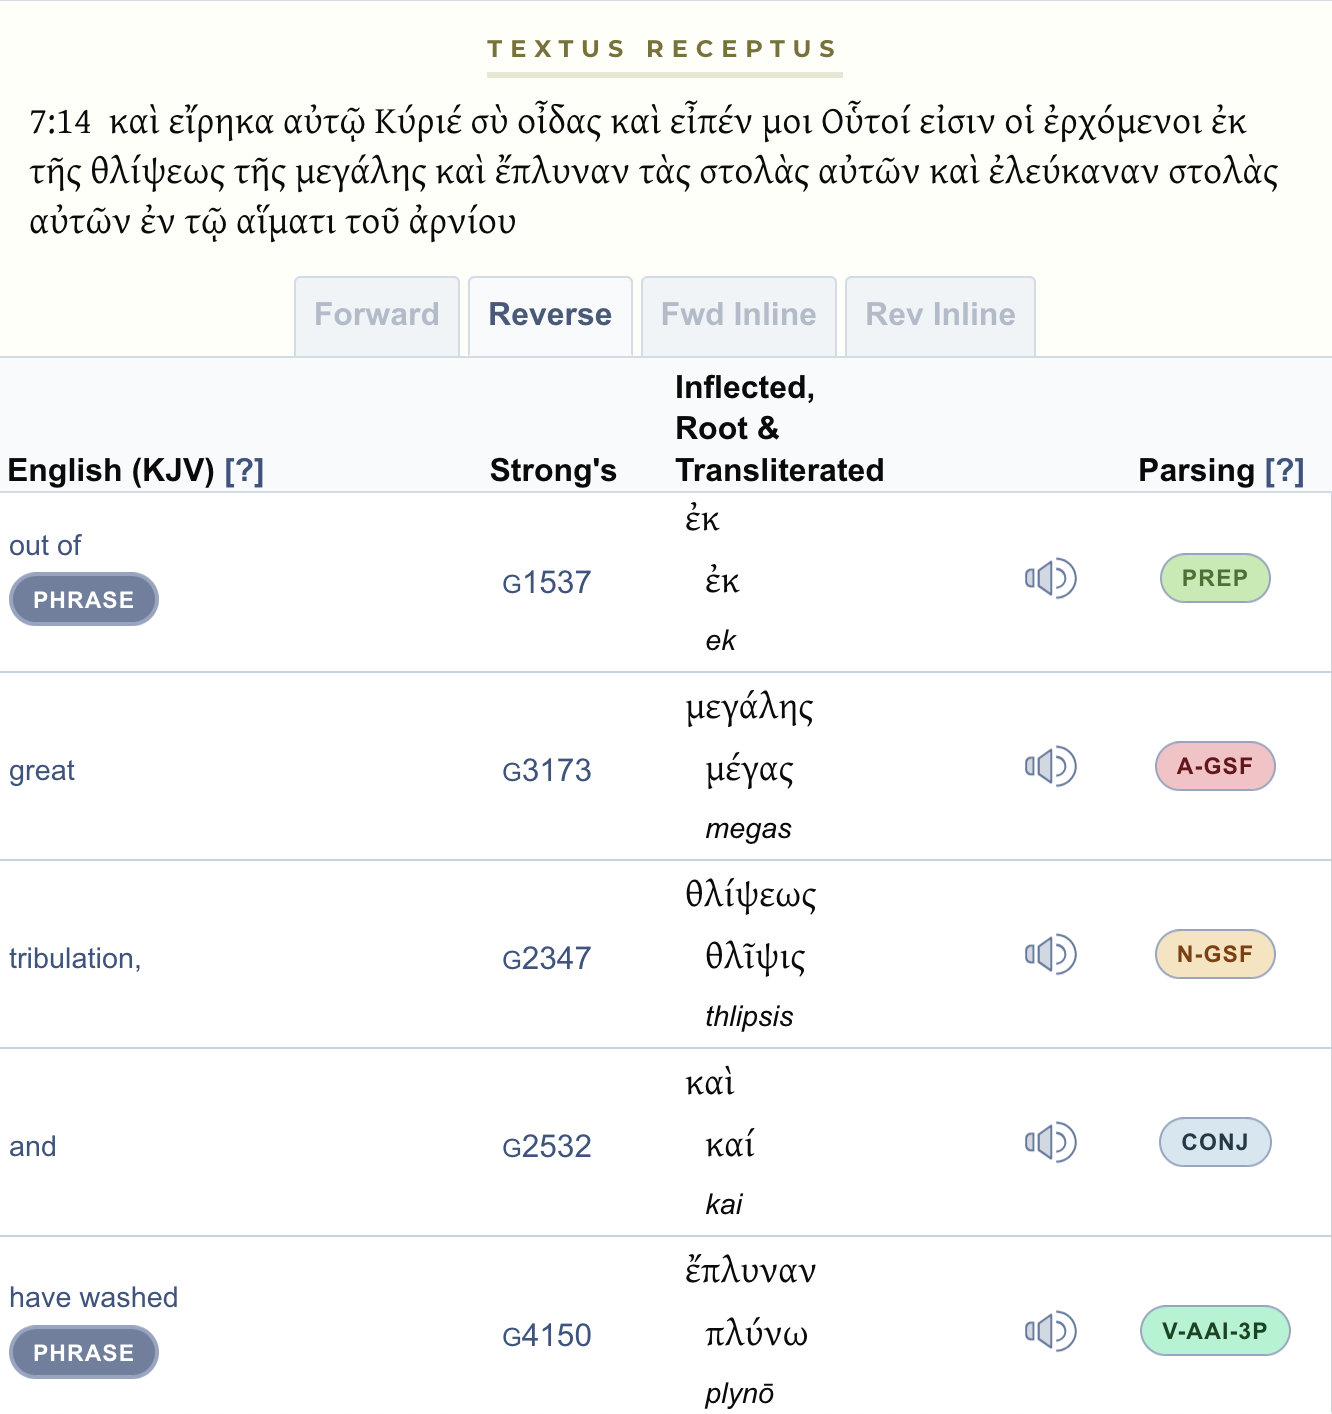
Task: Open Strong's G2347 entry
Action: 547,958
